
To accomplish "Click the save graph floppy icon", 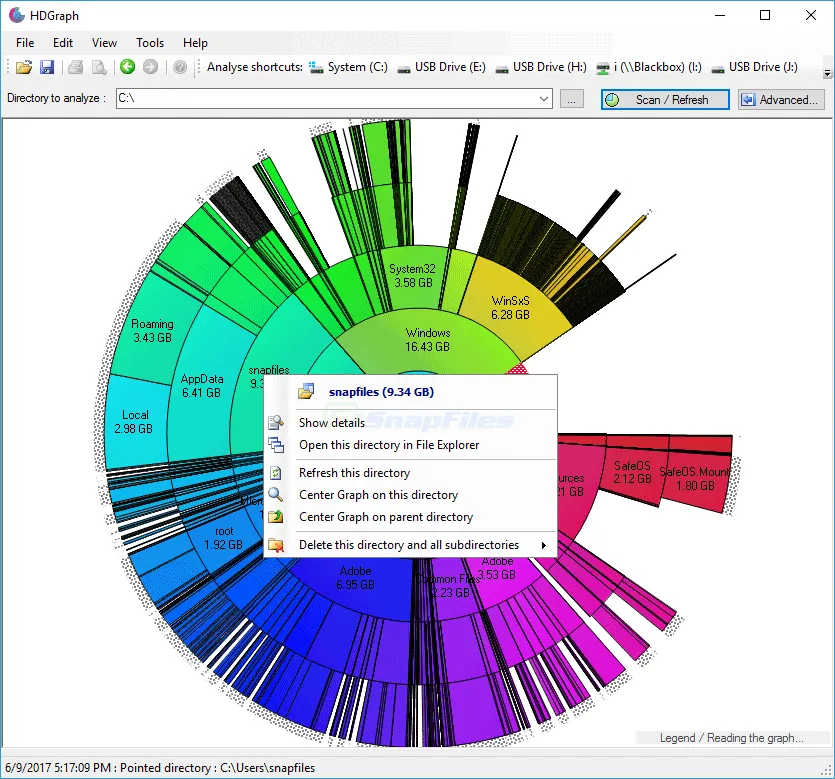I will 46,68.
